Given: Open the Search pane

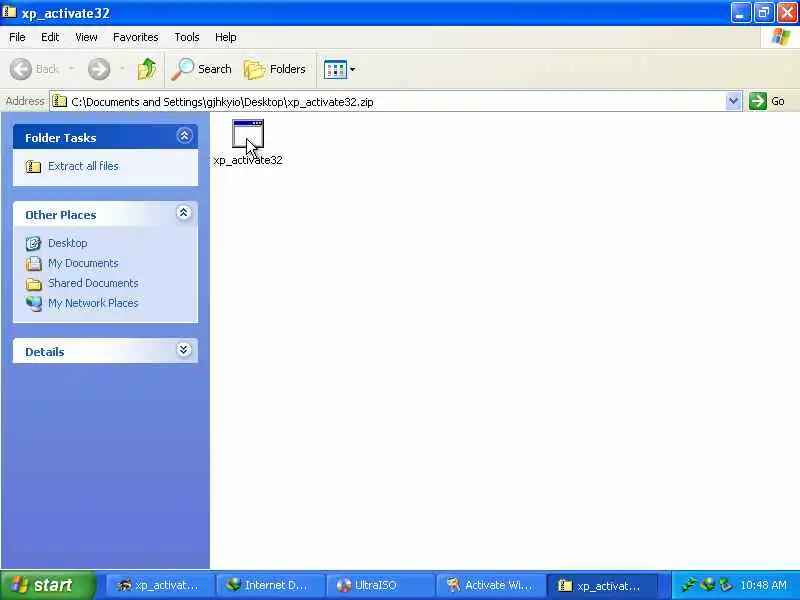Looking at the screenshot, I should coord(202,69).
